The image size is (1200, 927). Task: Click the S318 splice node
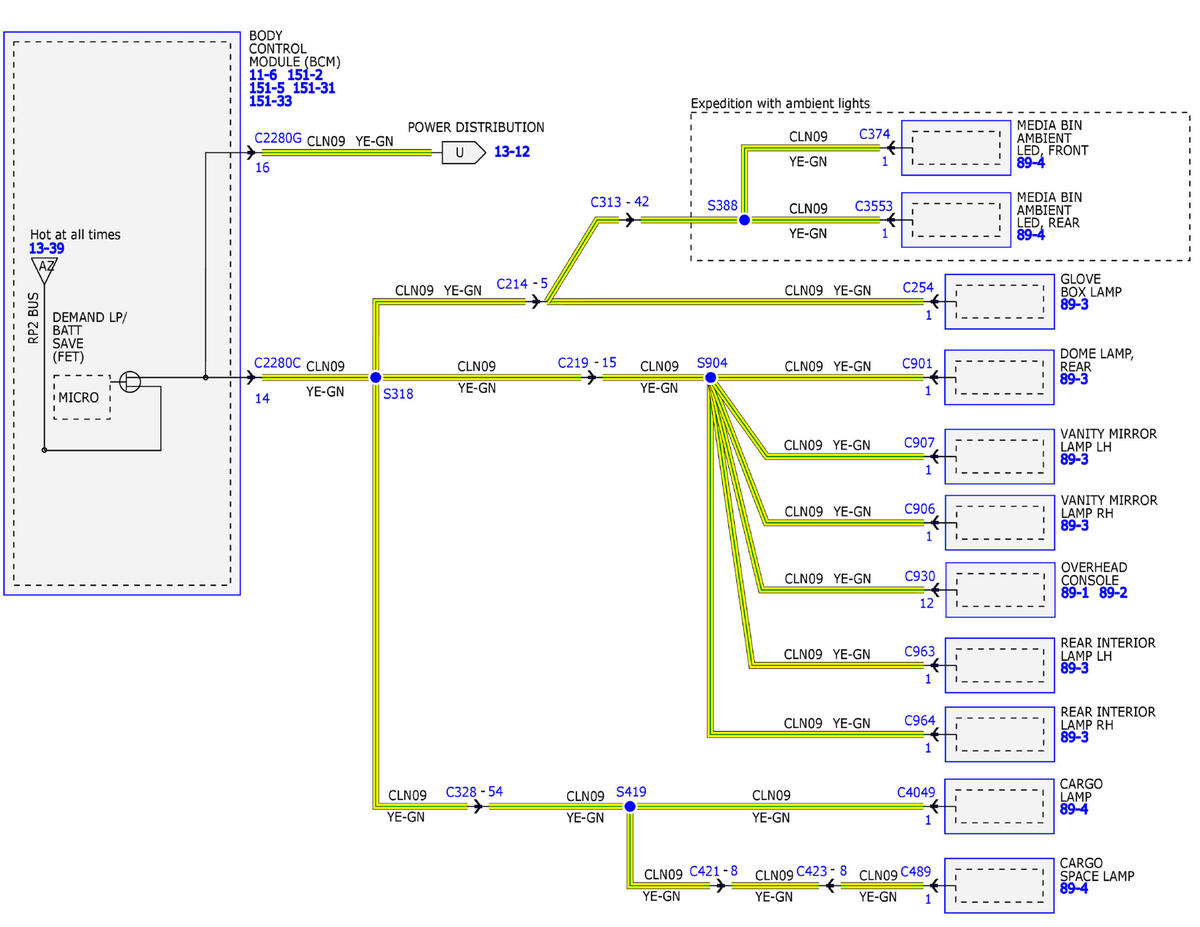tap(375, 377)
